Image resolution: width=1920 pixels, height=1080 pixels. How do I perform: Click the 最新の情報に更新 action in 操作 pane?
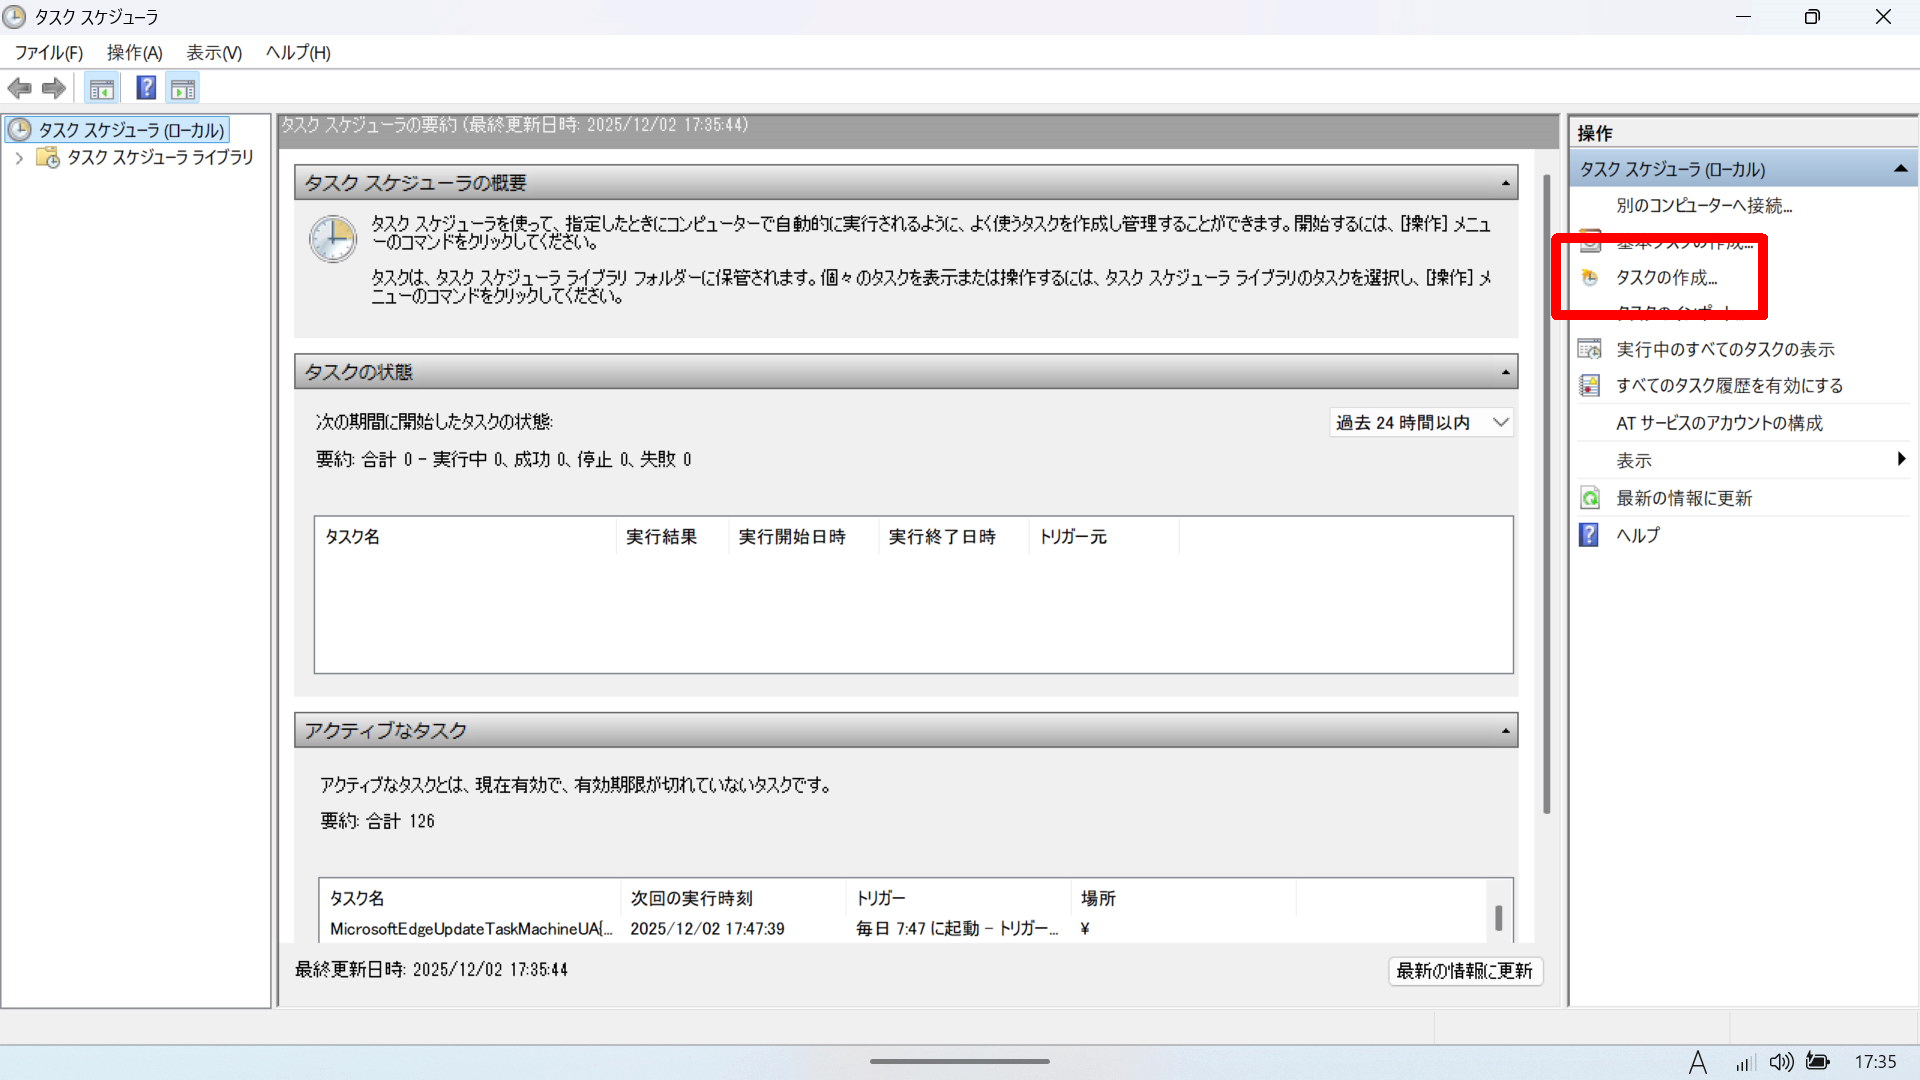(x=1683, y=498)
